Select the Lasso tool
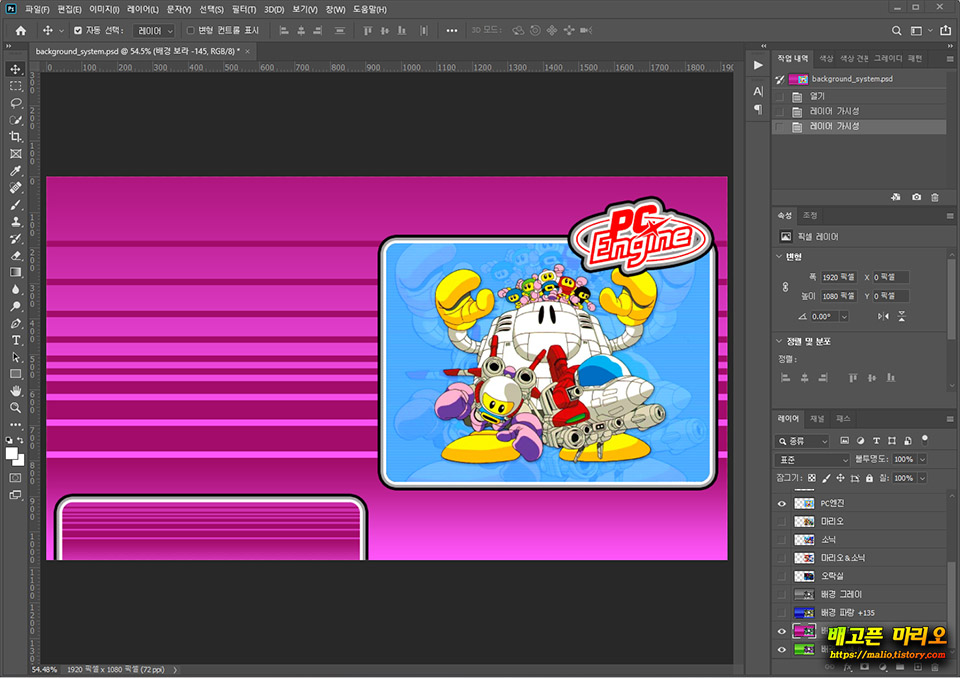 click(x=16, y=103)
